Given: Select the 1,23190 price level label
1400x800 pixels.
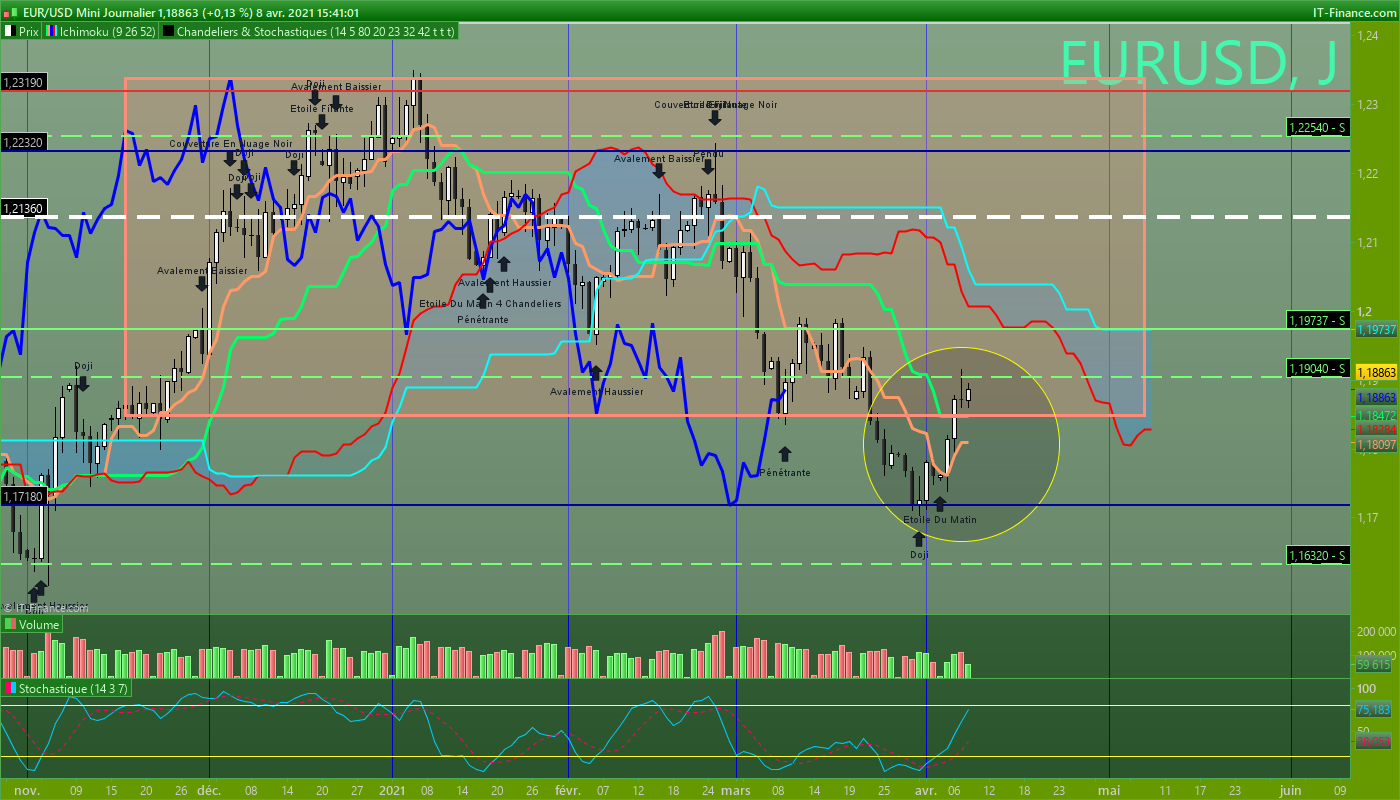Looking at the screenshot, I should click(x=24, y=82).
